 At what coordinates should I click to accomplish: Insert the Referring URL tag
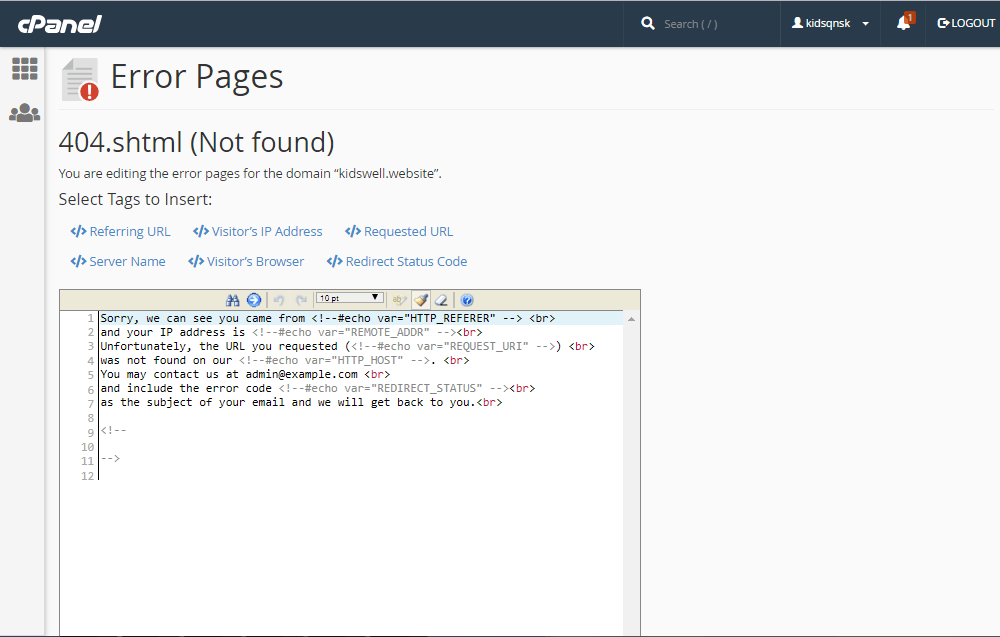point(120,231)
